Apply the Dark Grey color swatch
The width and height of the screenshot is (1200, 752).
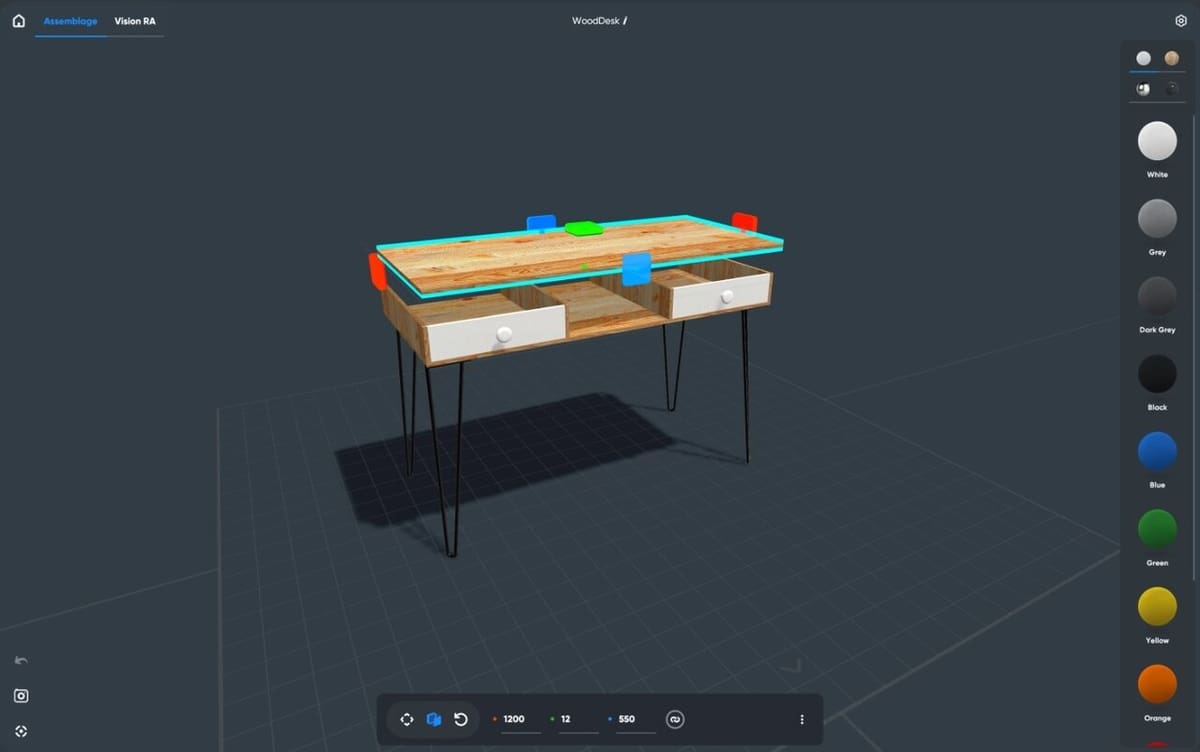tap(1157, 296)
